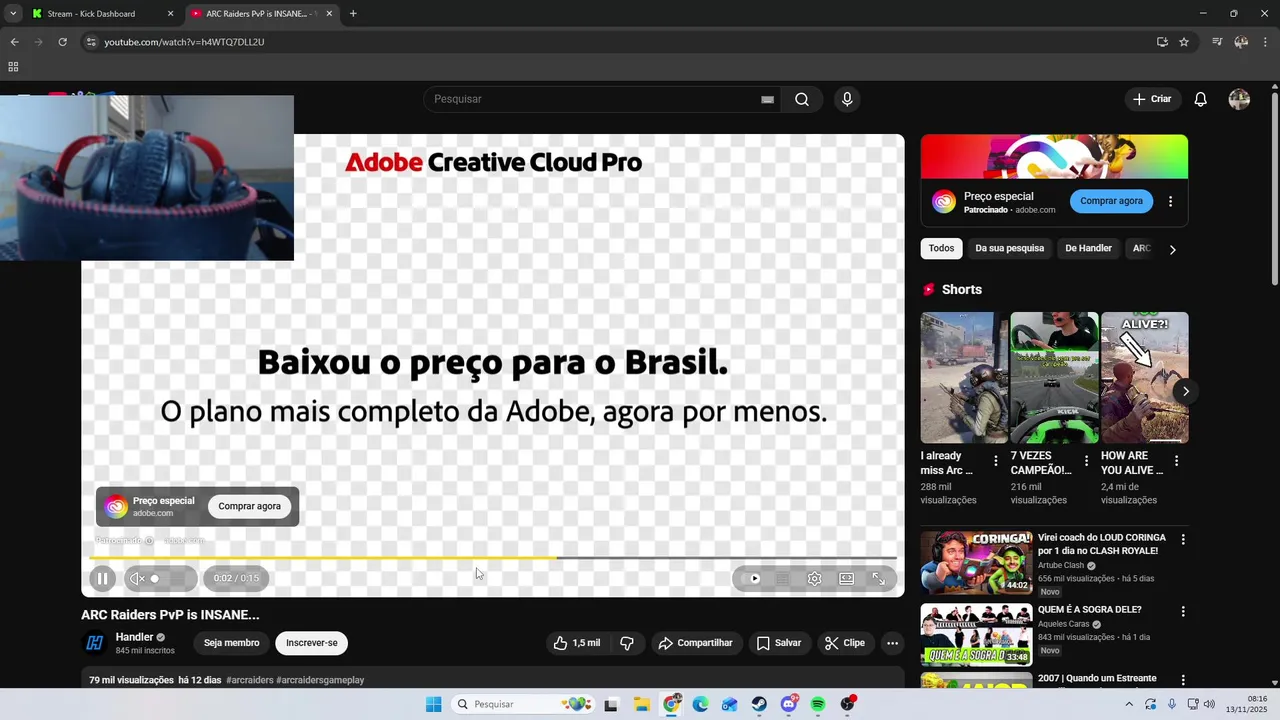Open the 'HOW ARE YOU ALIVE' Short thumbnail
The image size is (1280, 720).
tap(1145, 377)
